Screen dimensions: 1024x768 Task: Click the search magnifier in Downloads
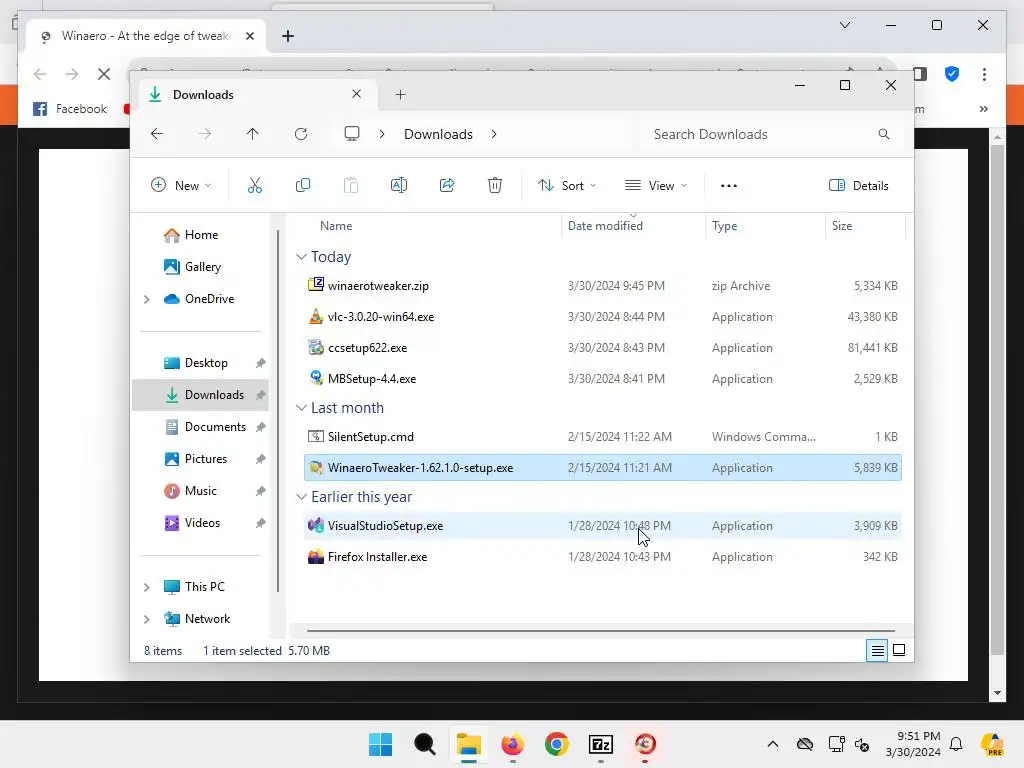(884, 134)
